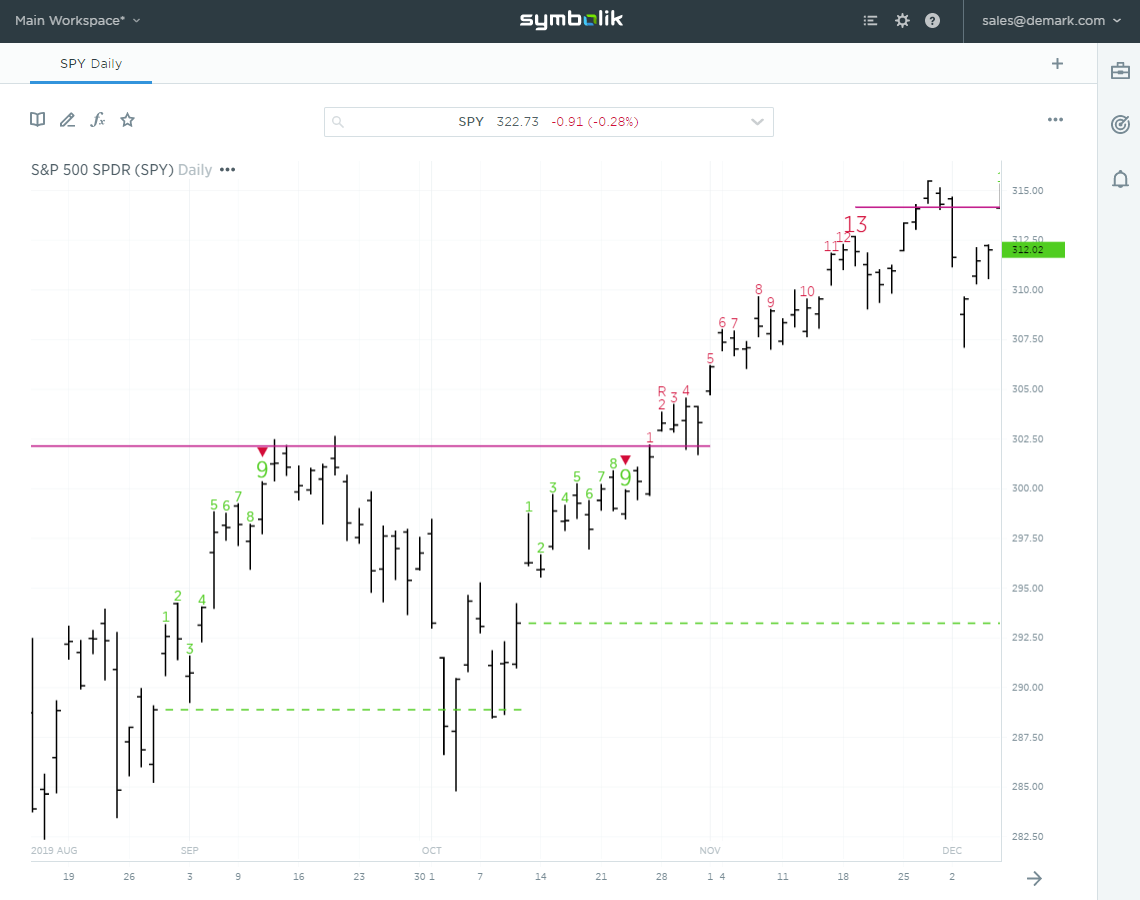Open the chart title ellipsis menu
The width and height of the screenshot is (1140, 900).
click(227, 169)
